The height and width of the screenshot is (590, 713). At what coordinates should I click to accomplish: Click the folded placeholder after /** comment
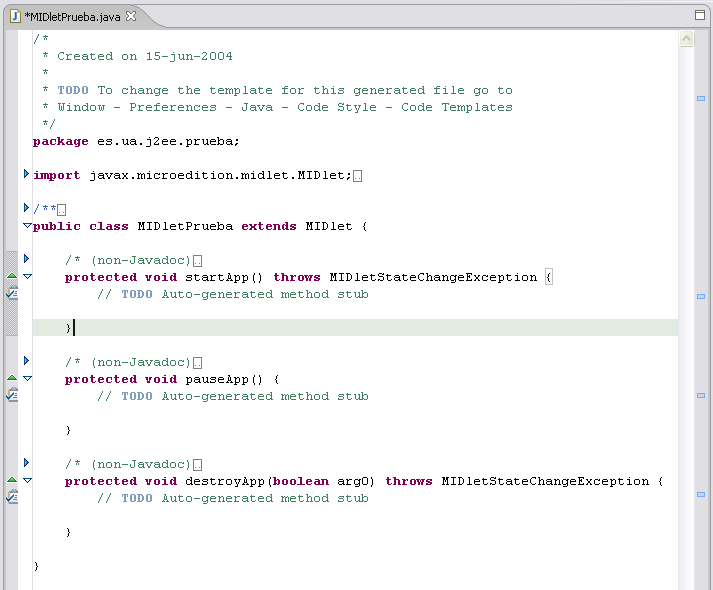[61, 210]
